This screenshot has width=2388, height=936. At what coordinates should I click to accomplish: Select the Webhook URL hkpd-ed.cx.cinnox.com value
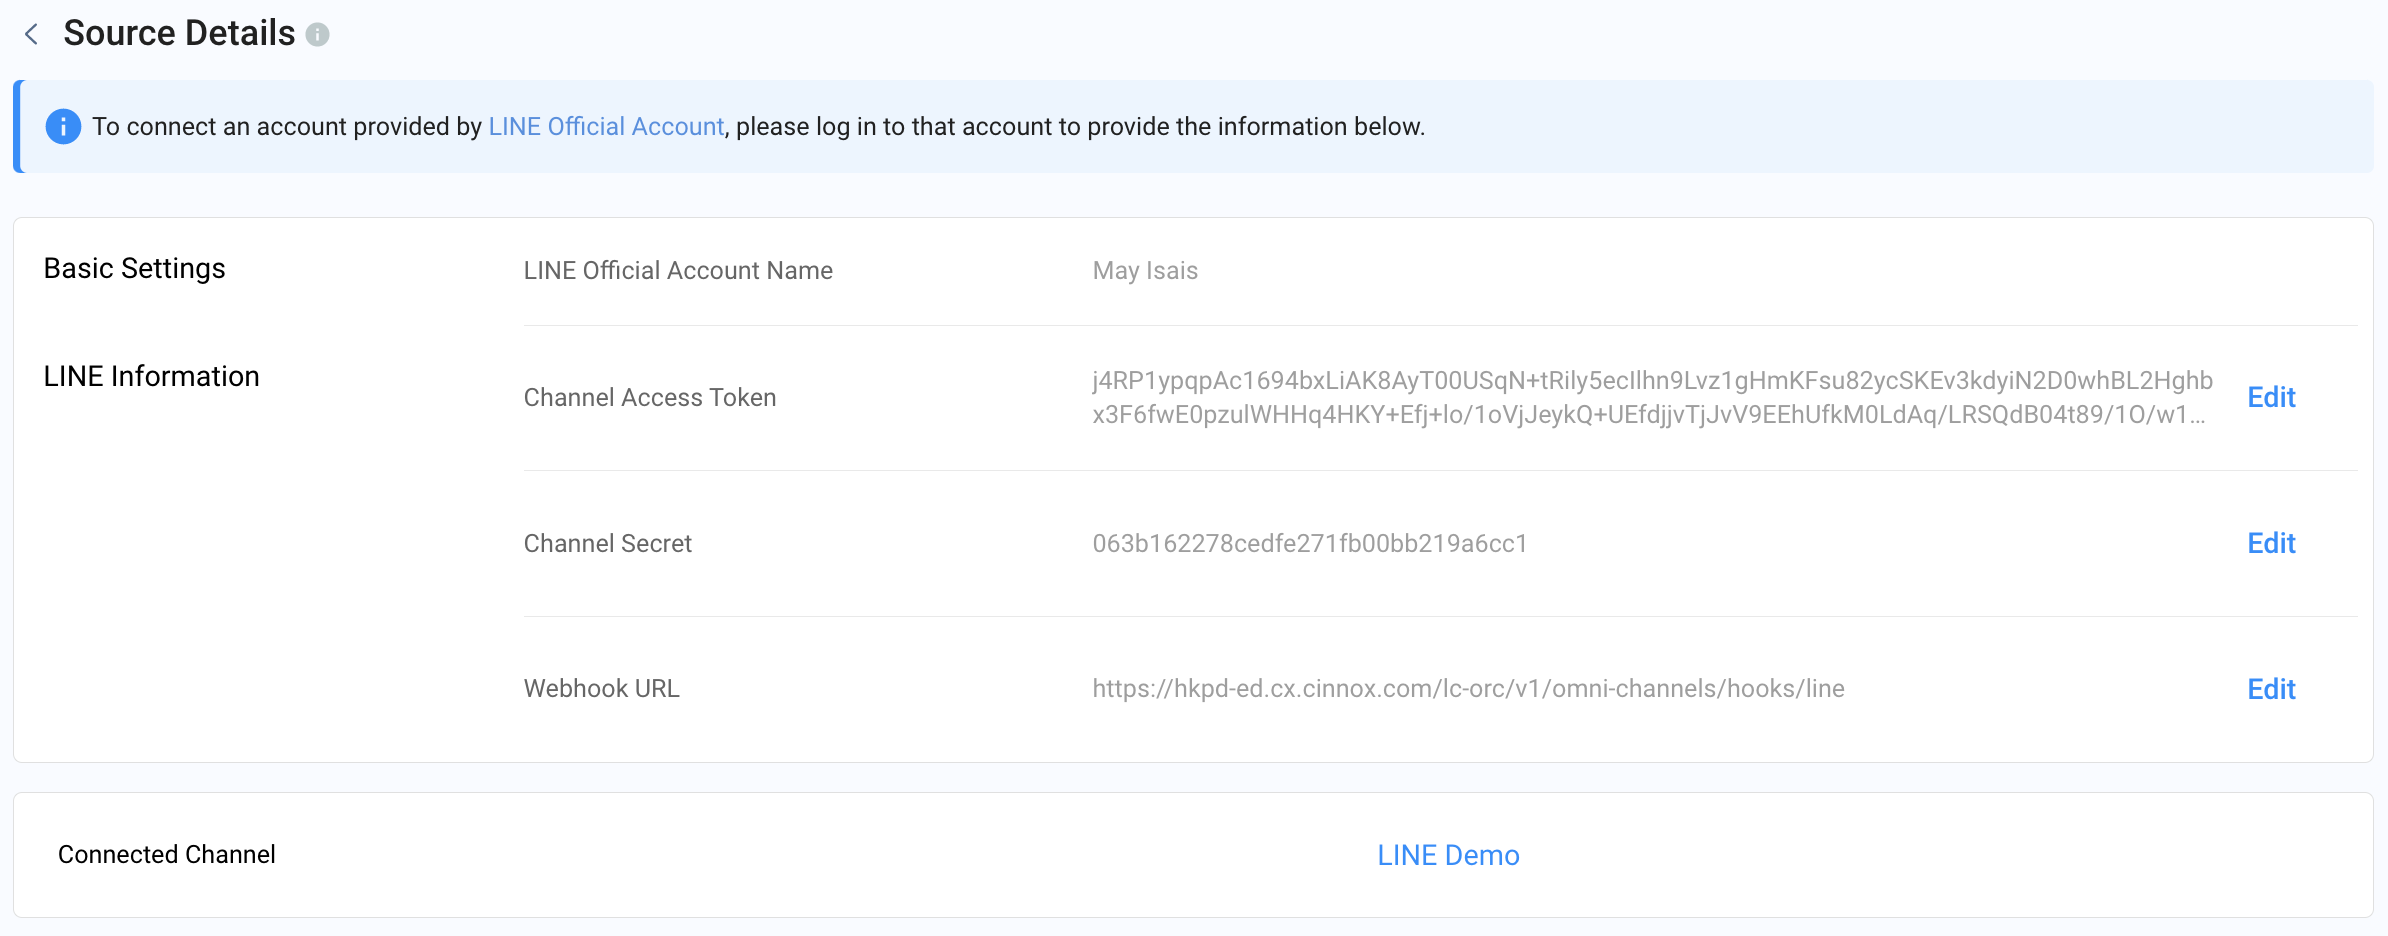pos(1468,689)
